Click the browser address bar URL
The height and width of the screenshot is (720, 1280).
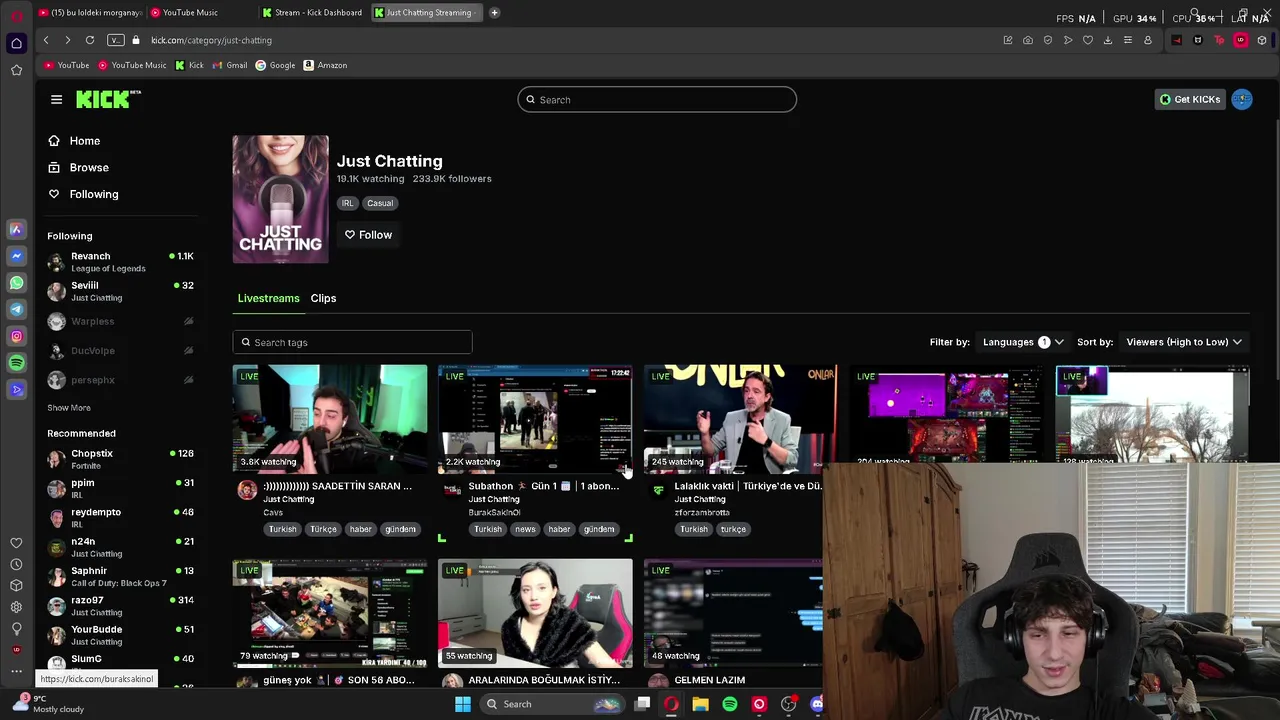212,40
